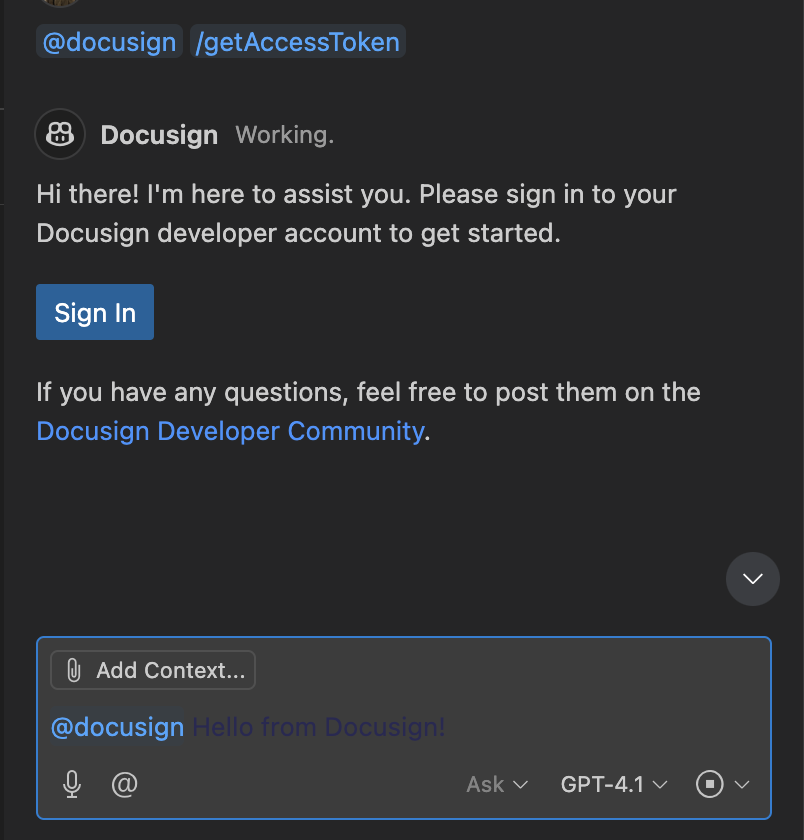Click the scroll-to-bottom chevron button
Image resolution: width=804 pixels, height=840 pixels.
[753, 578]
